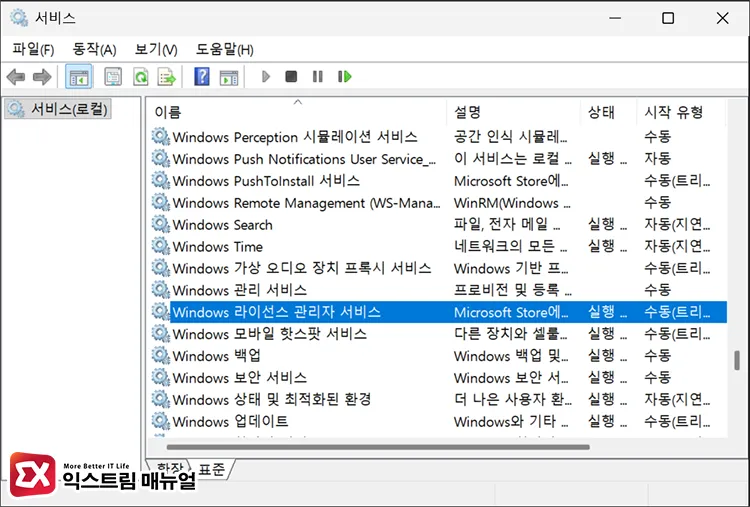This screenshot has height=507, width=750.
Task: Select Windows 가상 오디오 장치 프록시 서비스
Action: tap(302, 268)
